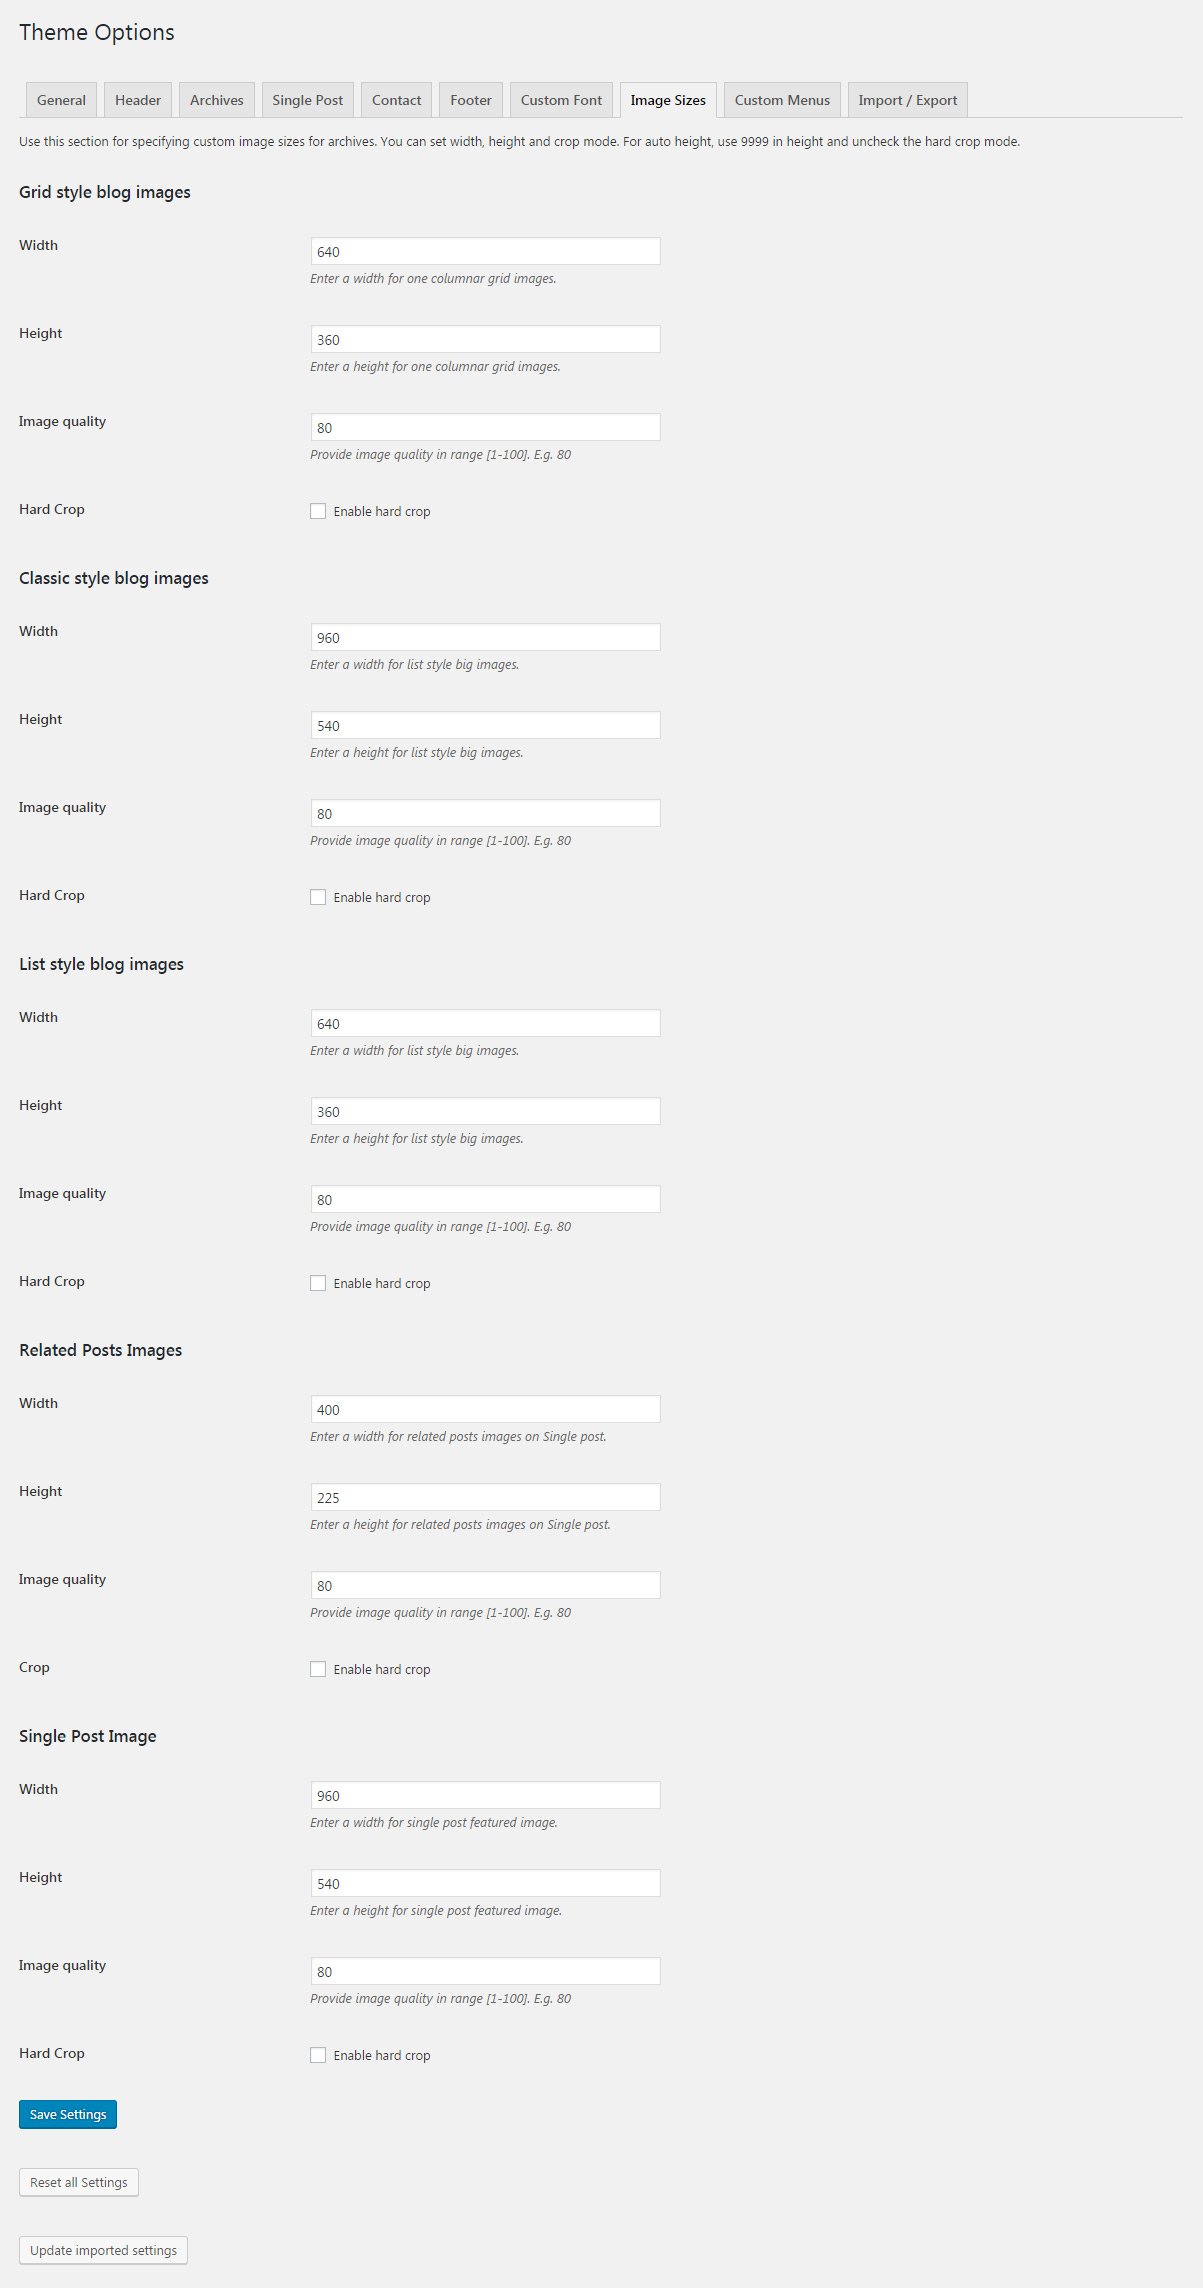Switch to the Custom Menus tab
Viewport: 1203px width, 2288px height.
[782, 100]
